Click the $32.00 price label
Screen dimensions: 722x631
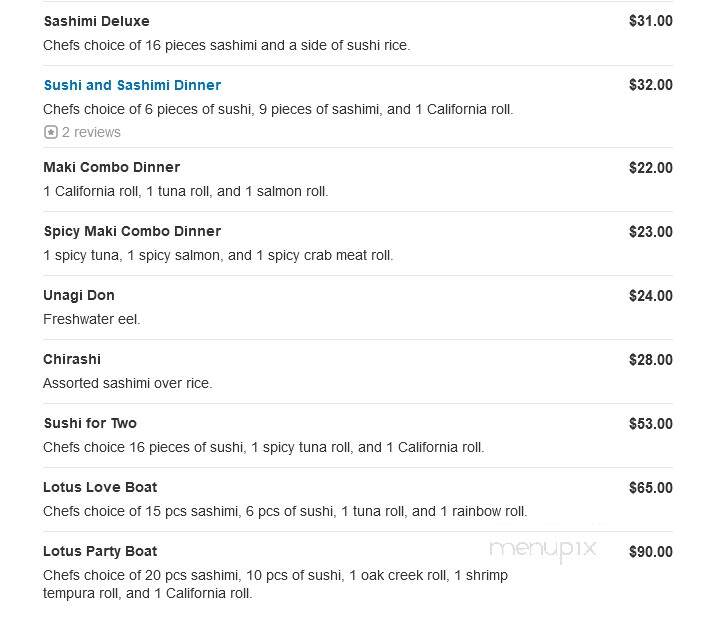coord(651,85)
